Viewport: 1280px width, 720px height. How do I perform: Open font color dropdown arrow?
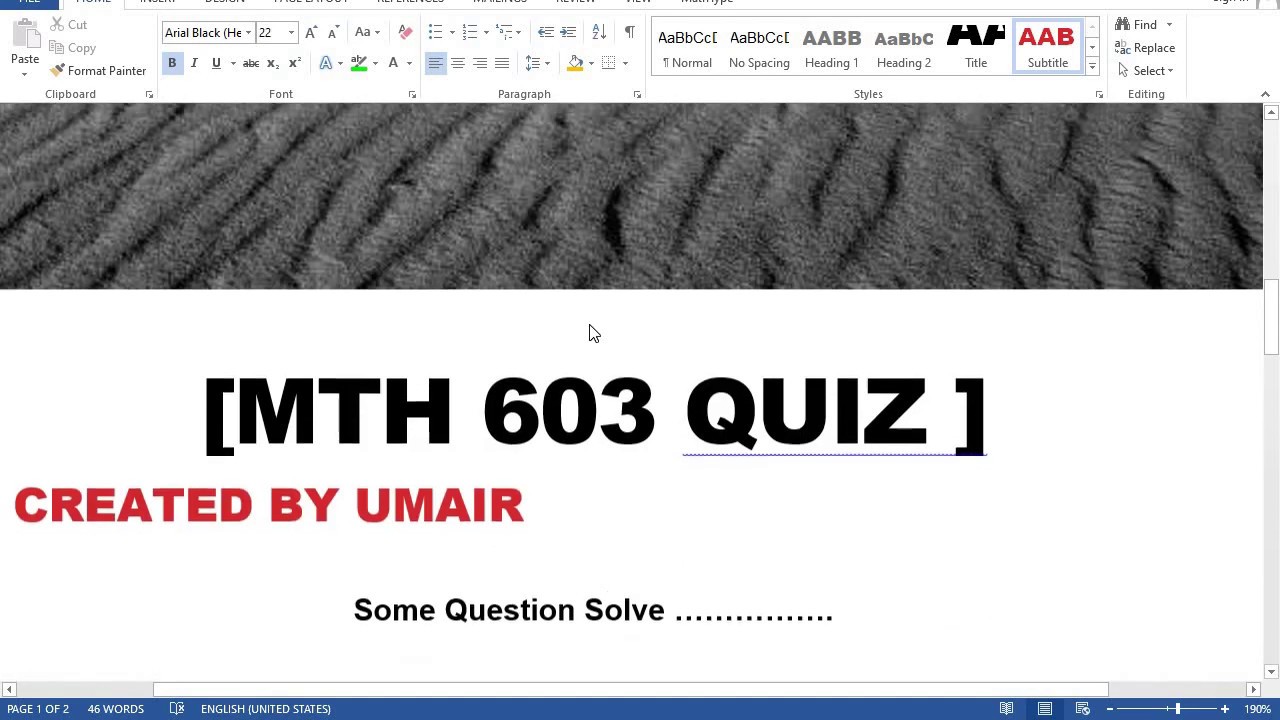tap(409, 63)
